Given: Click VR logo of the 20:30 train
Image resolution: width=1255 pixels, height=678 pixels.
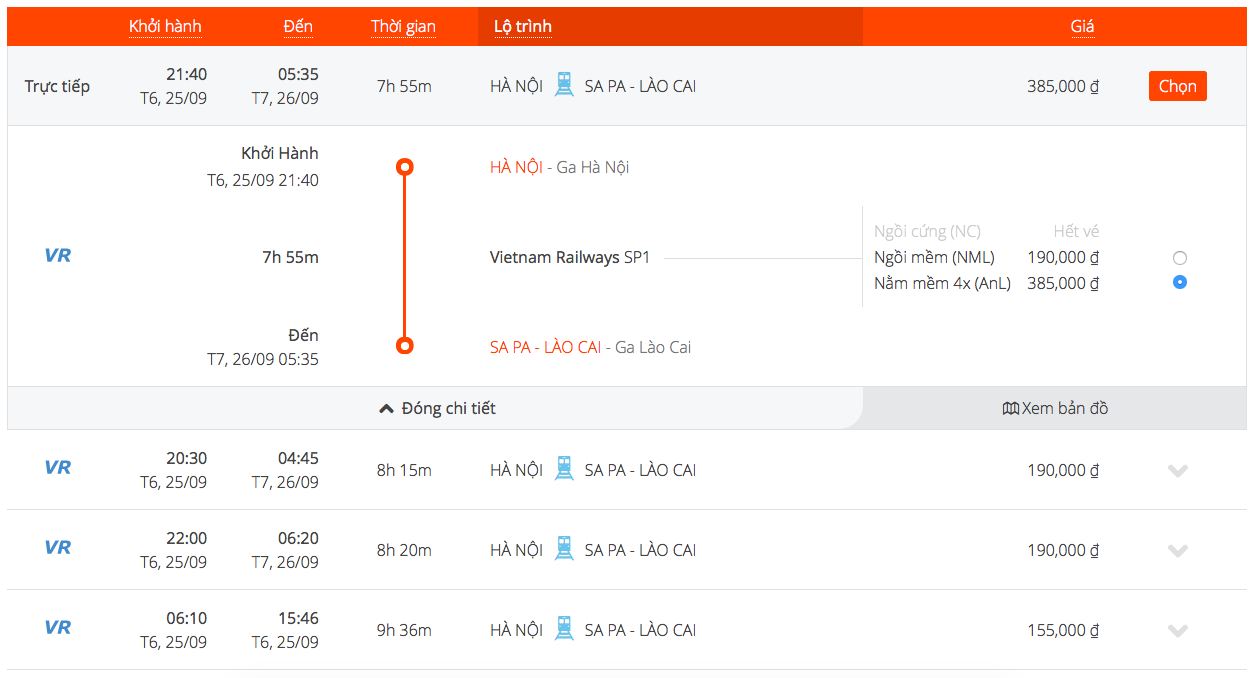Looking at the screenshot, I should click(58, 468).
